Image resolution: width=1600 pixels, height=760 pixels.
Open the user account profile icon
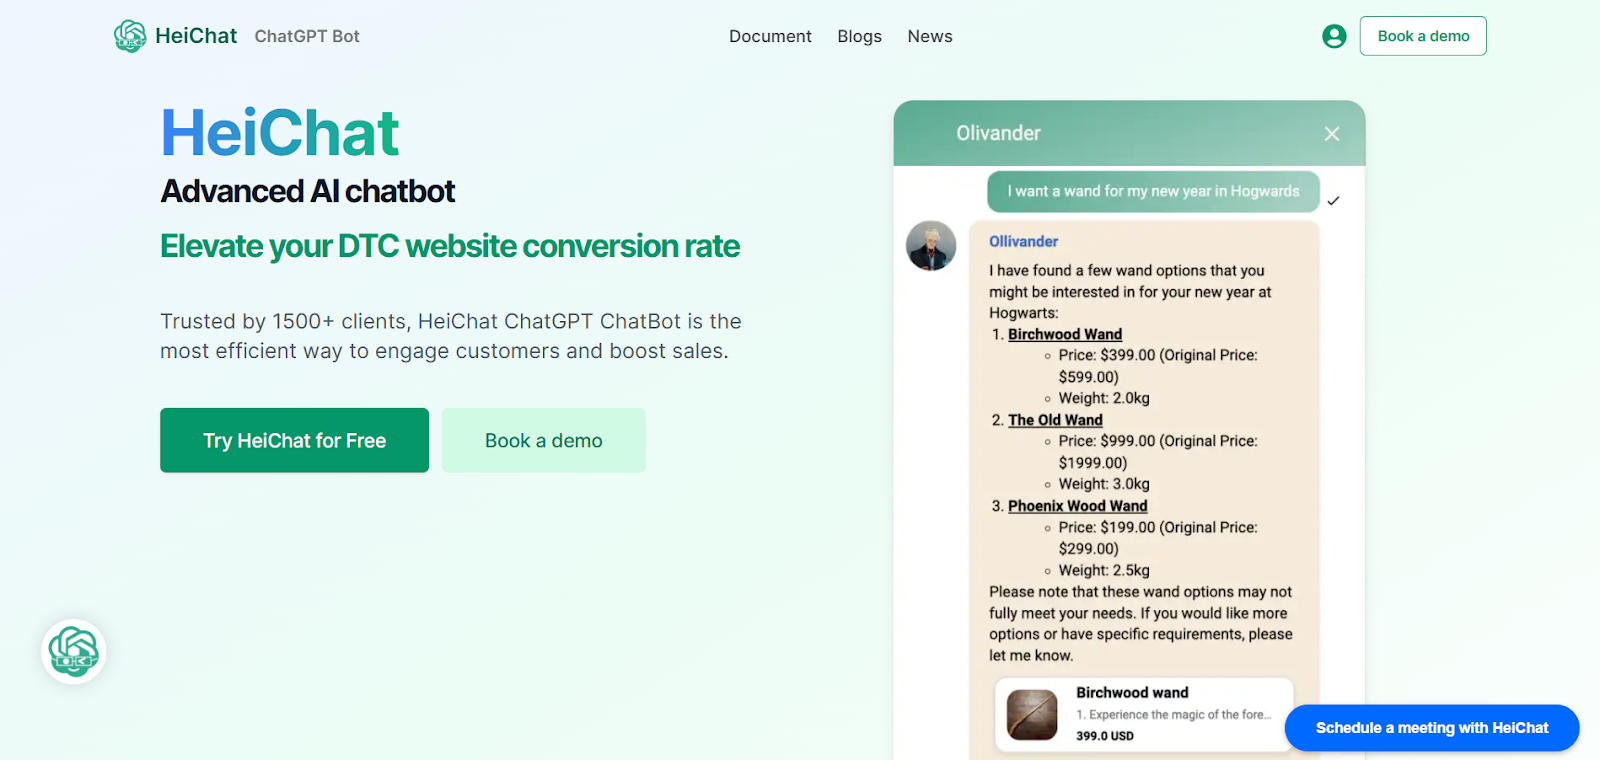click(x=1334, y=36)
